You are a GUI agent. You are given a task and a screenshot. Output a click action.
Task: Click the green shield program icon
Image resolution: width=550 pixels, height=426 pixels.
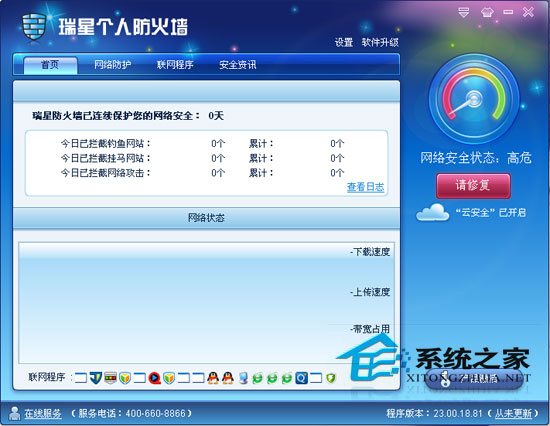[x=330, y=378]
